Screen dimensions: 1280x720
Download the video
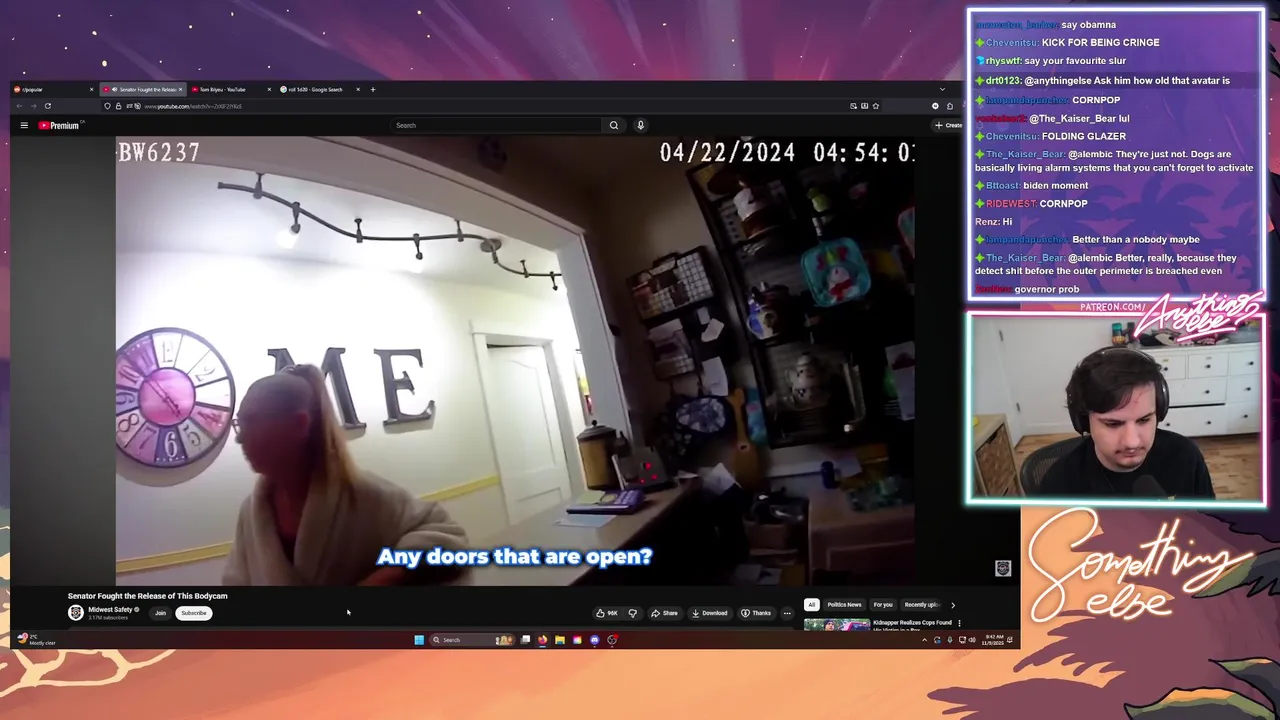(709, 613)
